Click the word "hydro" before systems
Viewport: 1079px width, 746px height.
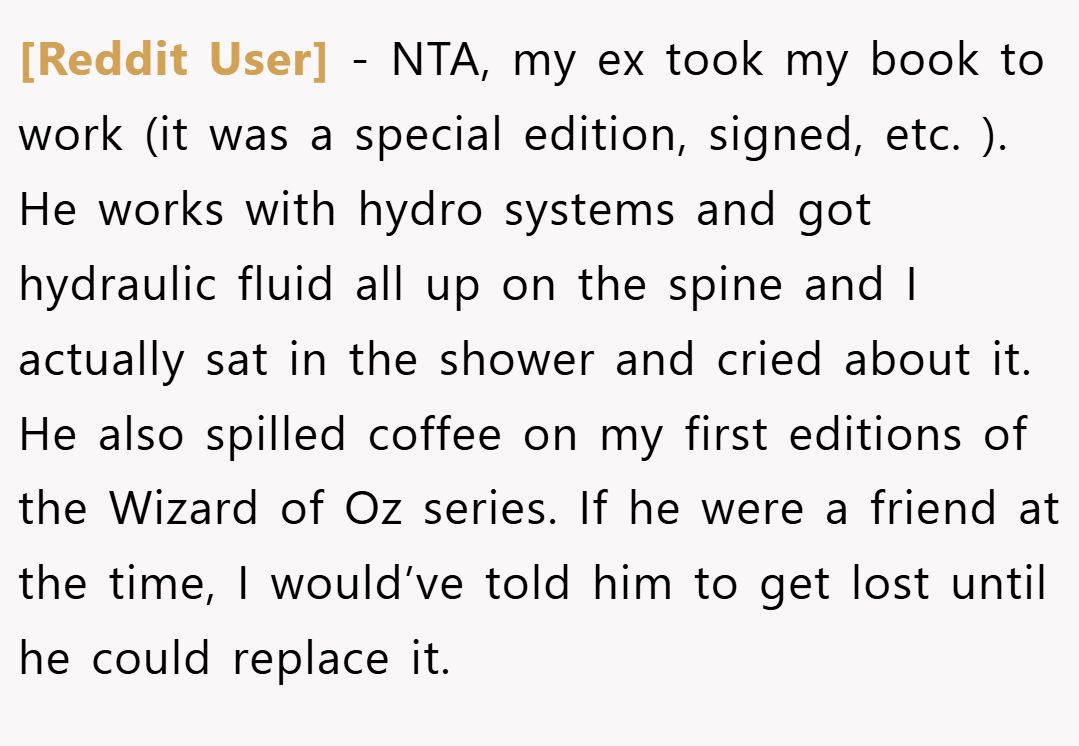420,210
